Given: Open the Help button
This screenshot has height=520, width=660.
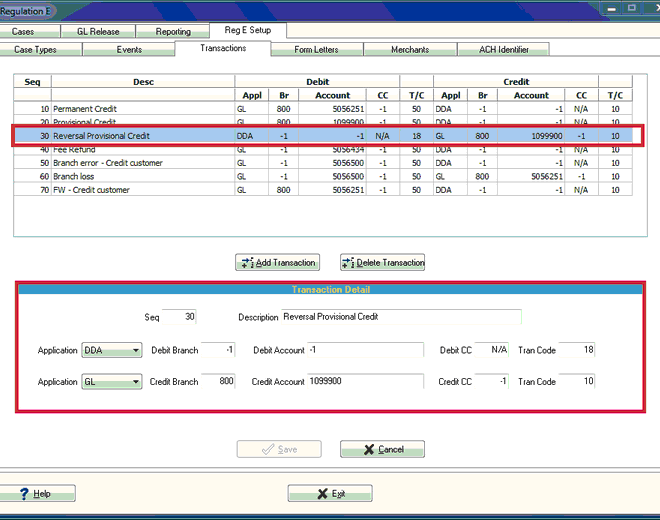Looking at the screenshot, I should [x=35, y=494].
